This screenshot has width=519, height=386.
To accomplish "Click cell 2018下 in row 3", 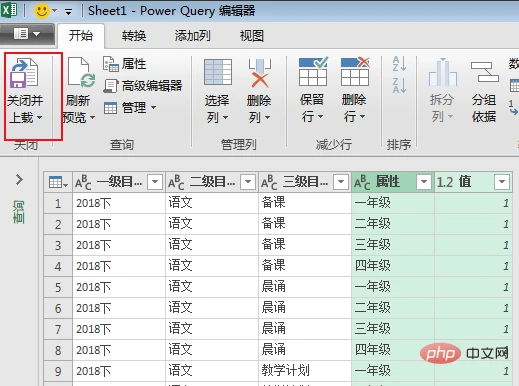I will [119, 245].
